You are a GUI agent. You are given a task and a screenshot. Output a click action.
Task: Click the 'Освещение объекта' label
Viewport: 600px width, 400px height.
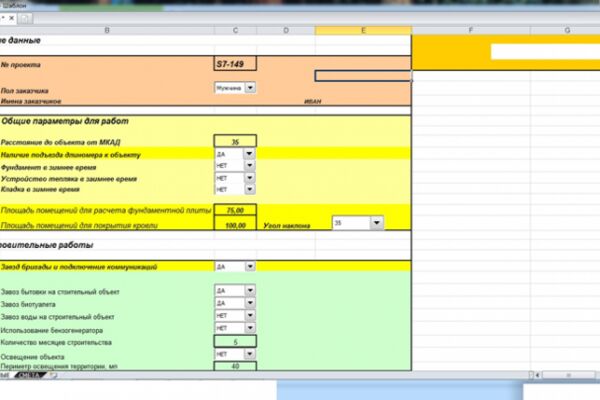[33, 357]
